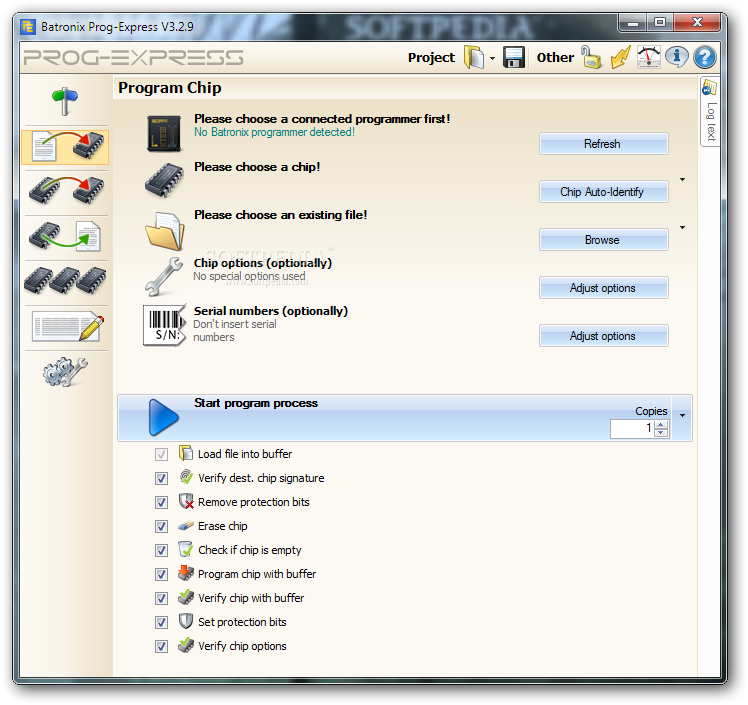
Task: Click the shield icon next to Set protection bits
Action: (x=186, y=621)
